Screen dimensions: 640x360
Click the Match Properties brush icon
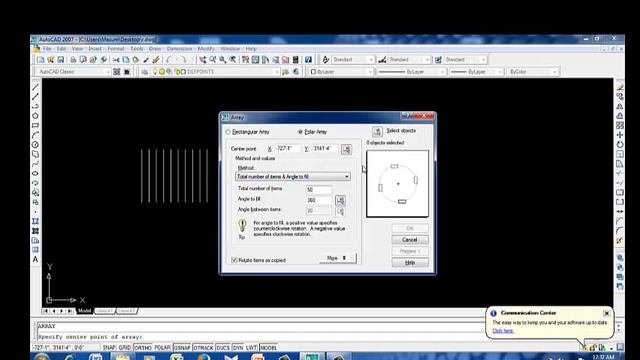coord(156,60)
